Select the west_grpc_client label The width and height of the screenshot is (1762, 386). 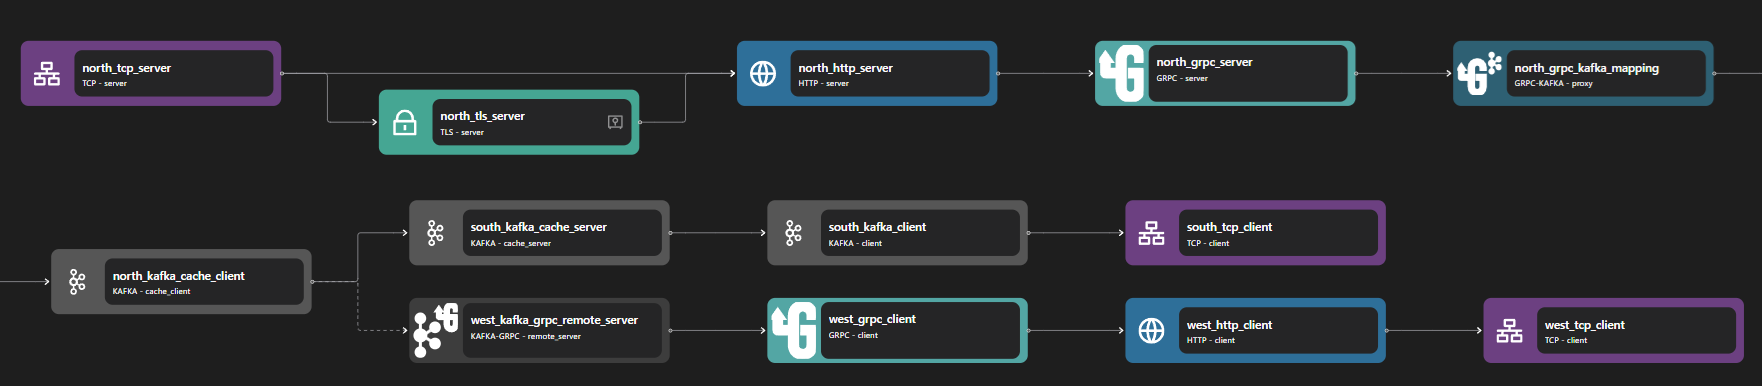(872, 319)
